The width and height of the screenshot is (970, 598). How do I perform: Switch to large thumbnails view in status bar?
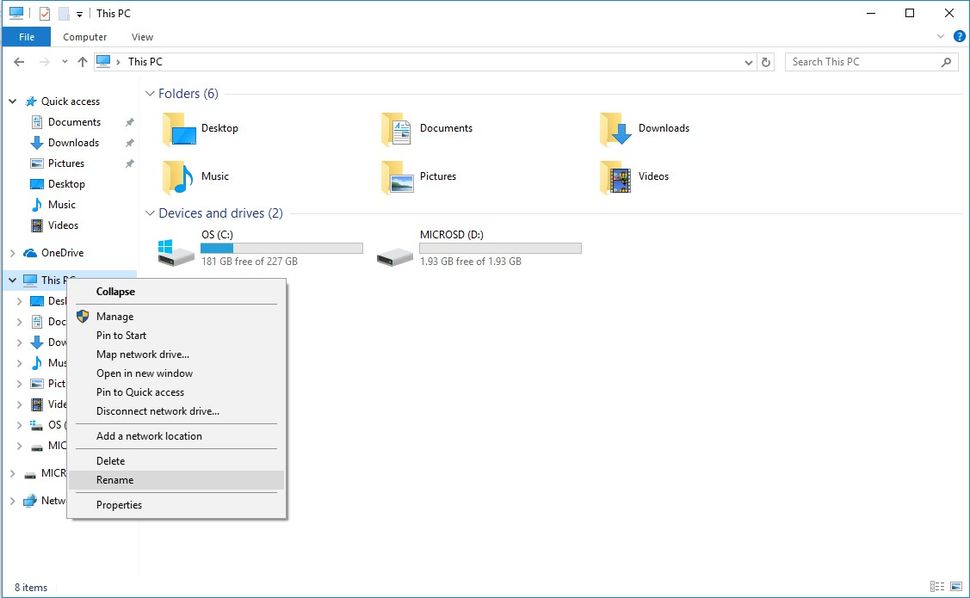[x=957, y=587]
